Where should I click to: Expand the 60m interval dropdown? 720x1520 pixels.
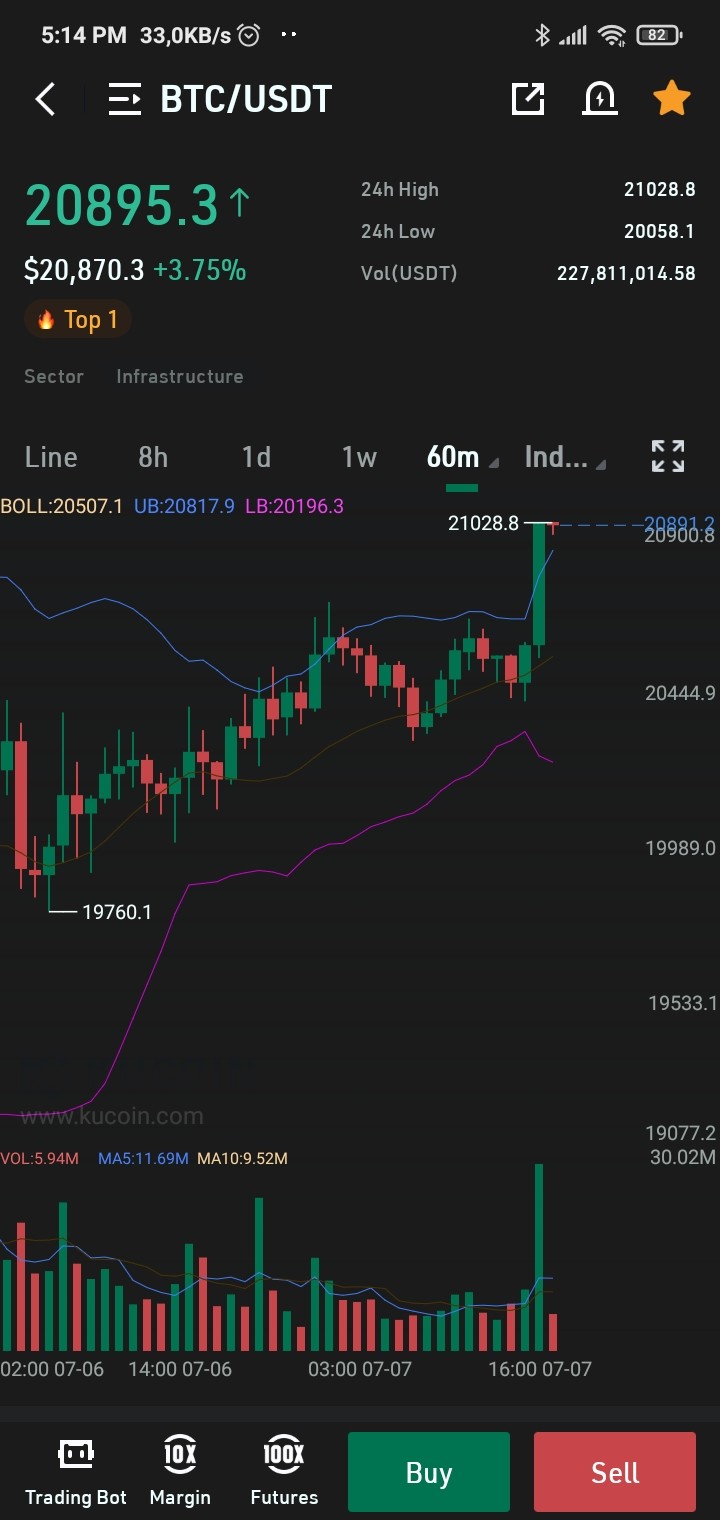[462, 457]
